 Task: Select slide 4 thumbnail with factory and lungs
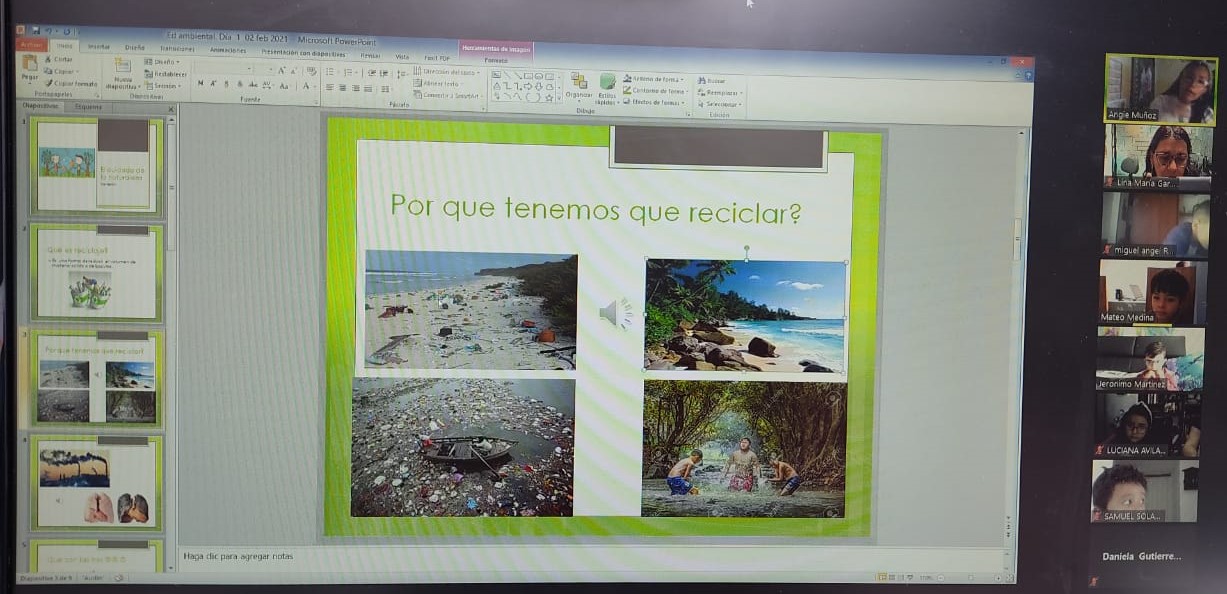(96, 482)
